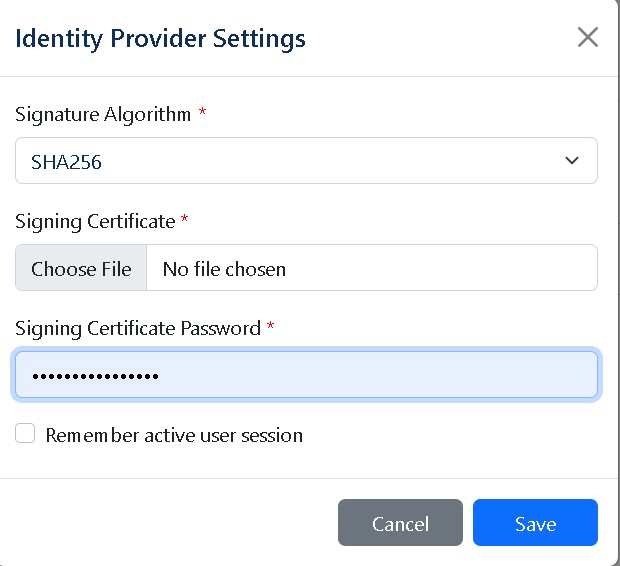Viewport: 620px width, 566px height.
Task: Click the Signature Algorithm label
Action: [x=103, y=115]
